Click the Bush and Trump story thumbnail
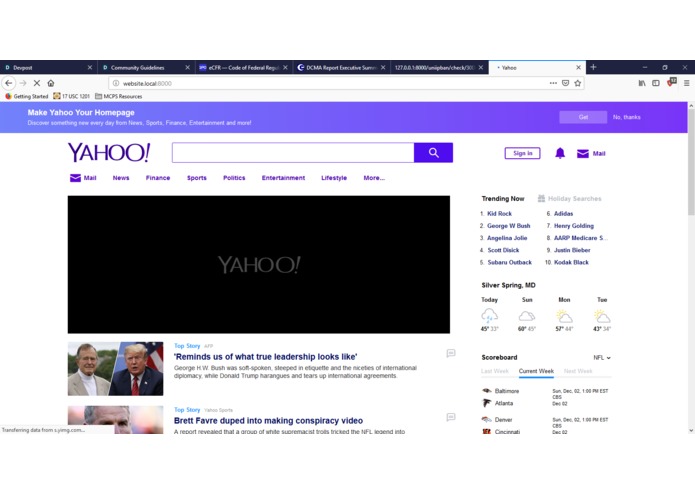The image size is (695, 494). tap(115, 368)
